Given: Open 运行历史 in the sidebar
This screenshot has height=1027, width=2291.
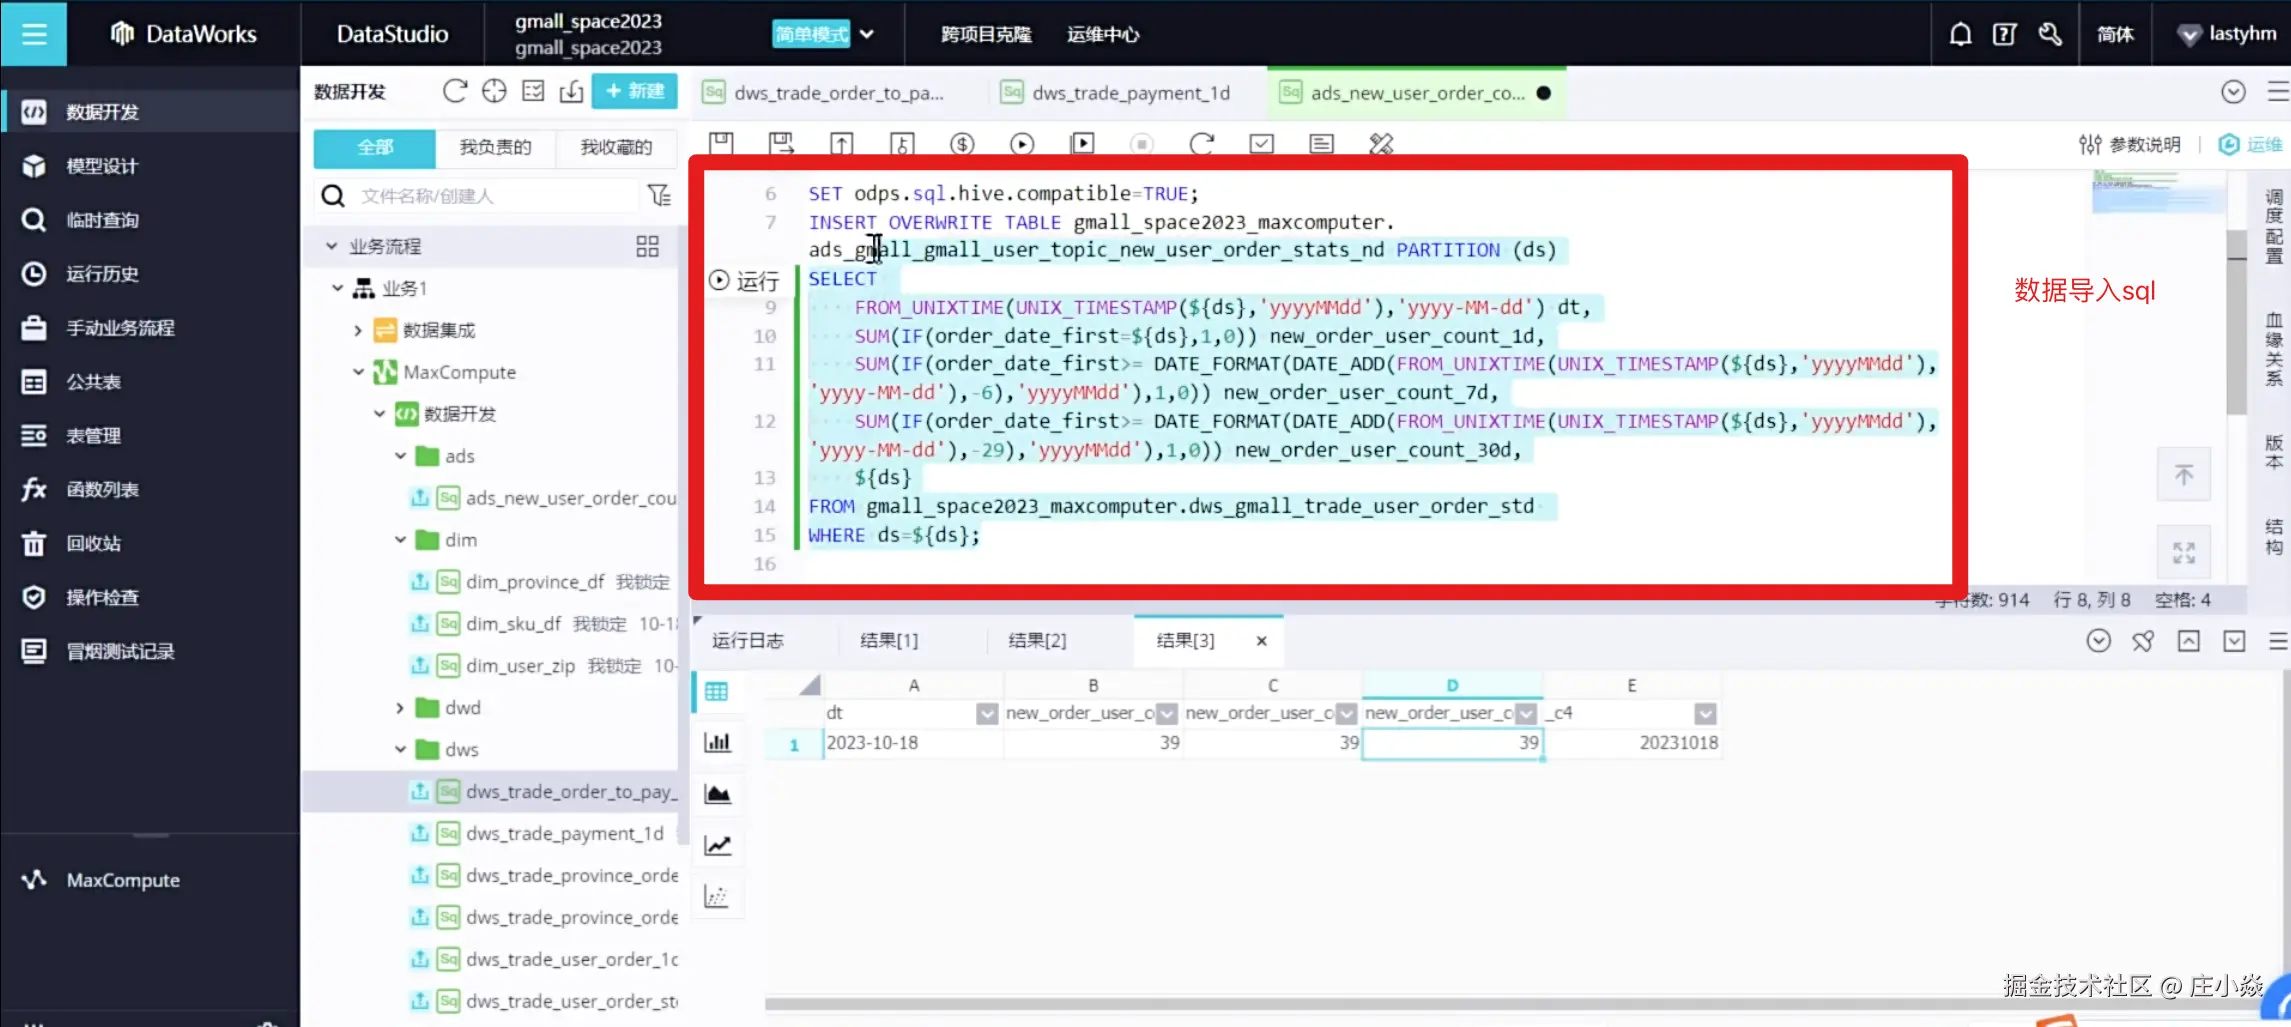Looking at the screenshot, I should point(102,274).
